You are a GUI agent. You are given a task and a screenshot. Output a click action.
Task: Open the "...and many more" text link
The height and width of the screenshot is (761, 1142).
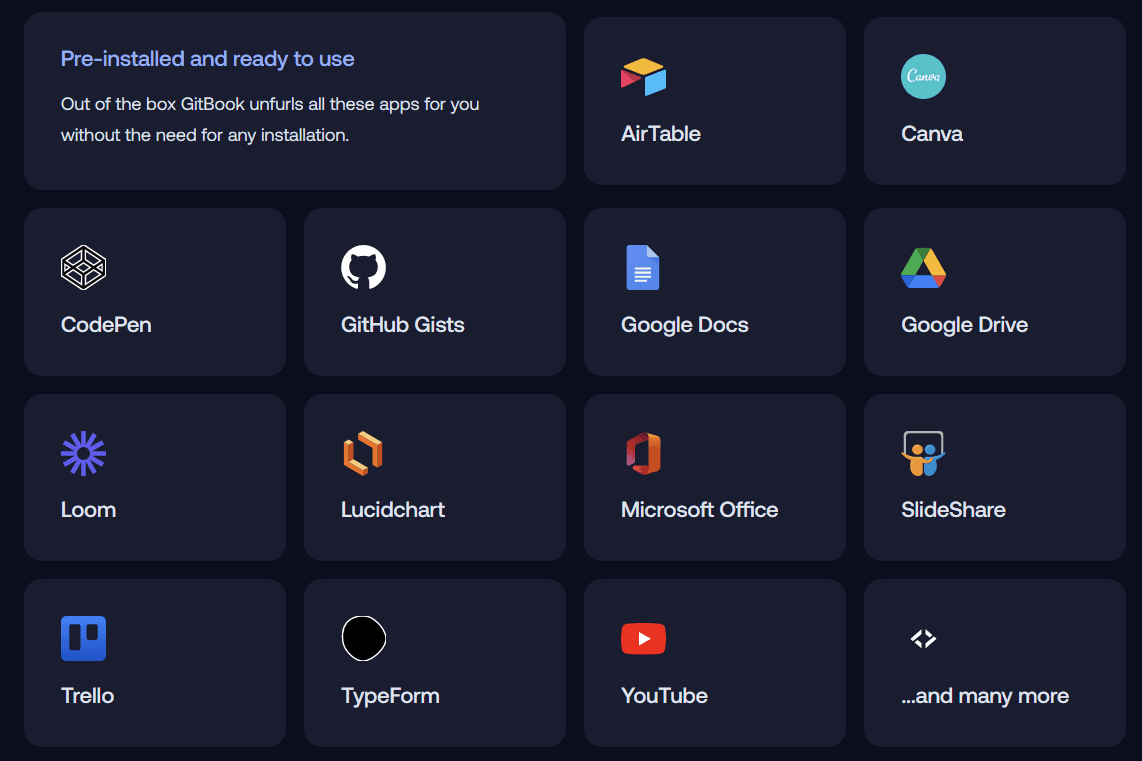(x=984, y=696)
